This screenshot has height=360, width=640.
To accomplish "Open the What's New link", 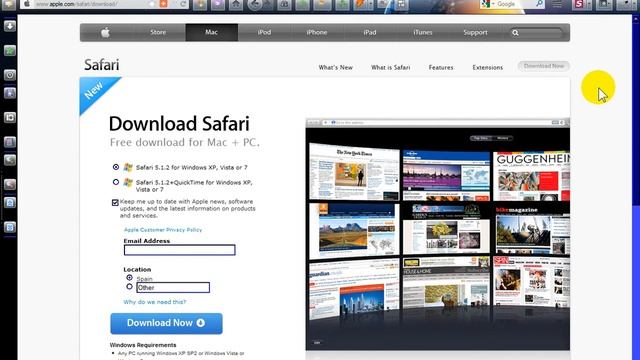I will coord(336,67).
